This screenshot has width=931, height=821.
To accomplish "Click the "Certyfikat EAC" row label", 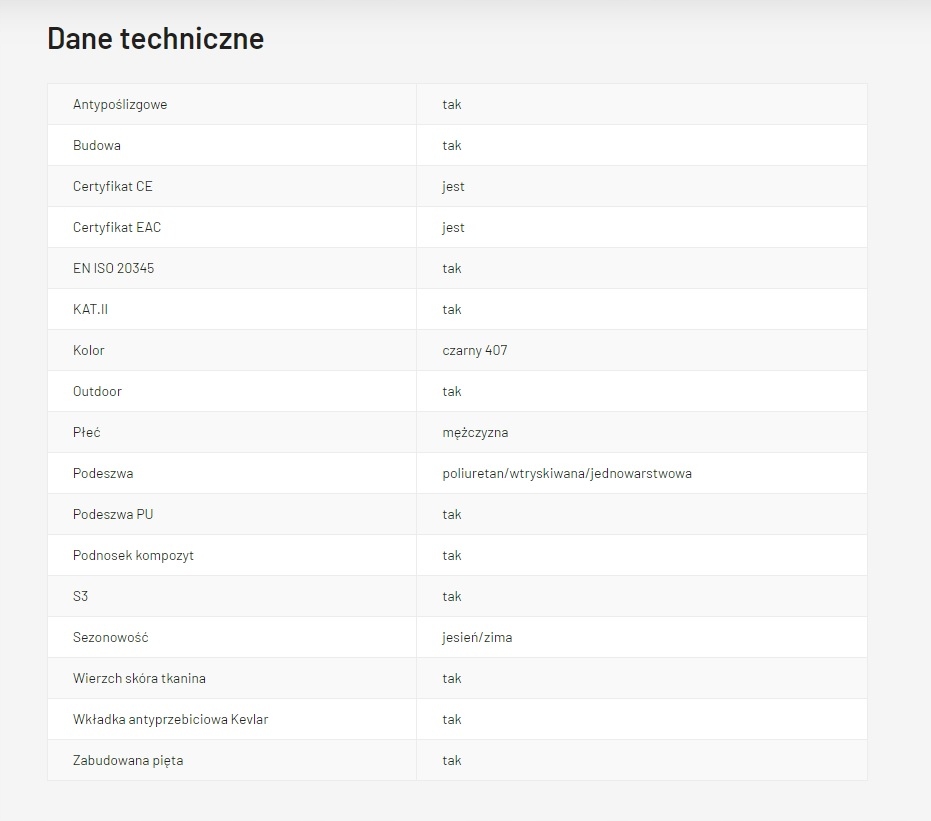I will point(117,227).
